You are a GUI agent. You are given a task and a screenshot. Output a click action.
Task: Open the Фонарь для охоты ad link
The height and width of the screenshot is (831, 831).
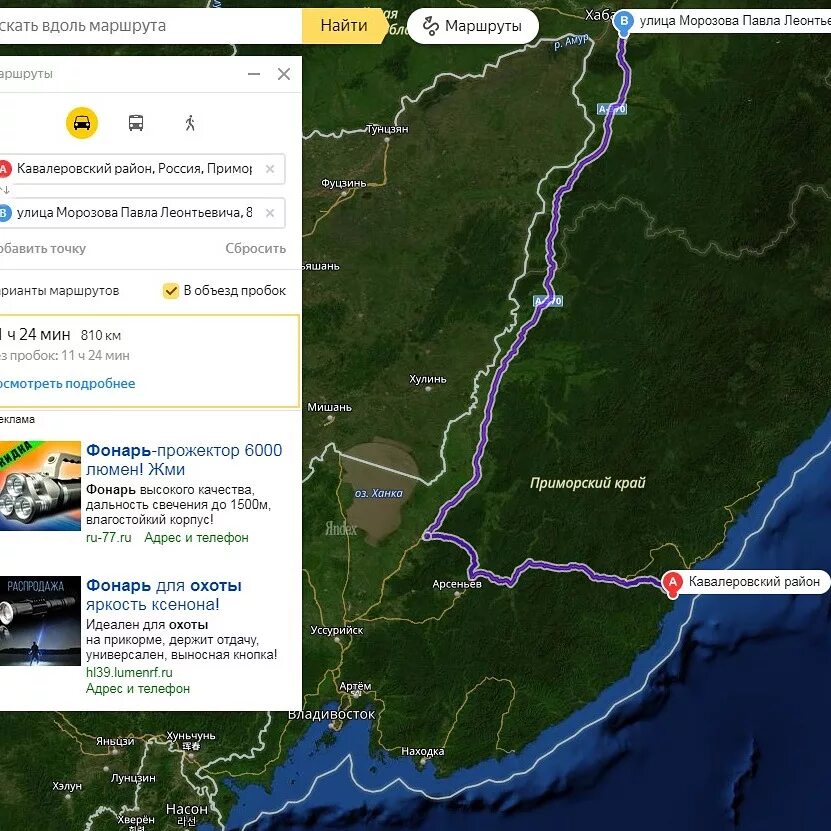click(164, 595)
